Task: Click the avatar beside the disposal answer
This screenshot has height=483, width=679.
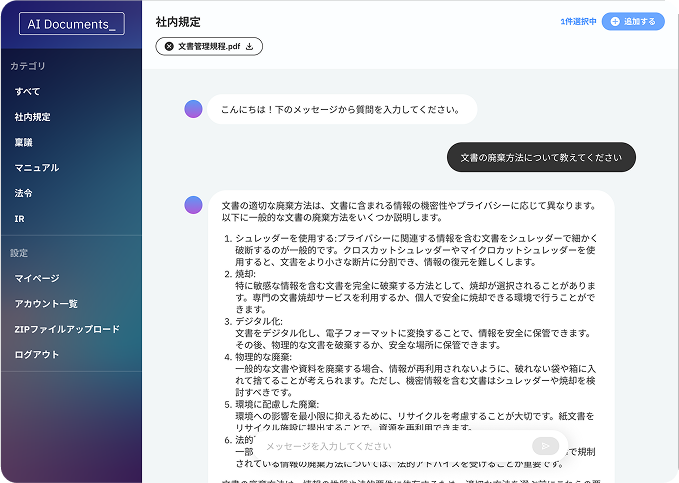Action: click(x=194, y=205)
